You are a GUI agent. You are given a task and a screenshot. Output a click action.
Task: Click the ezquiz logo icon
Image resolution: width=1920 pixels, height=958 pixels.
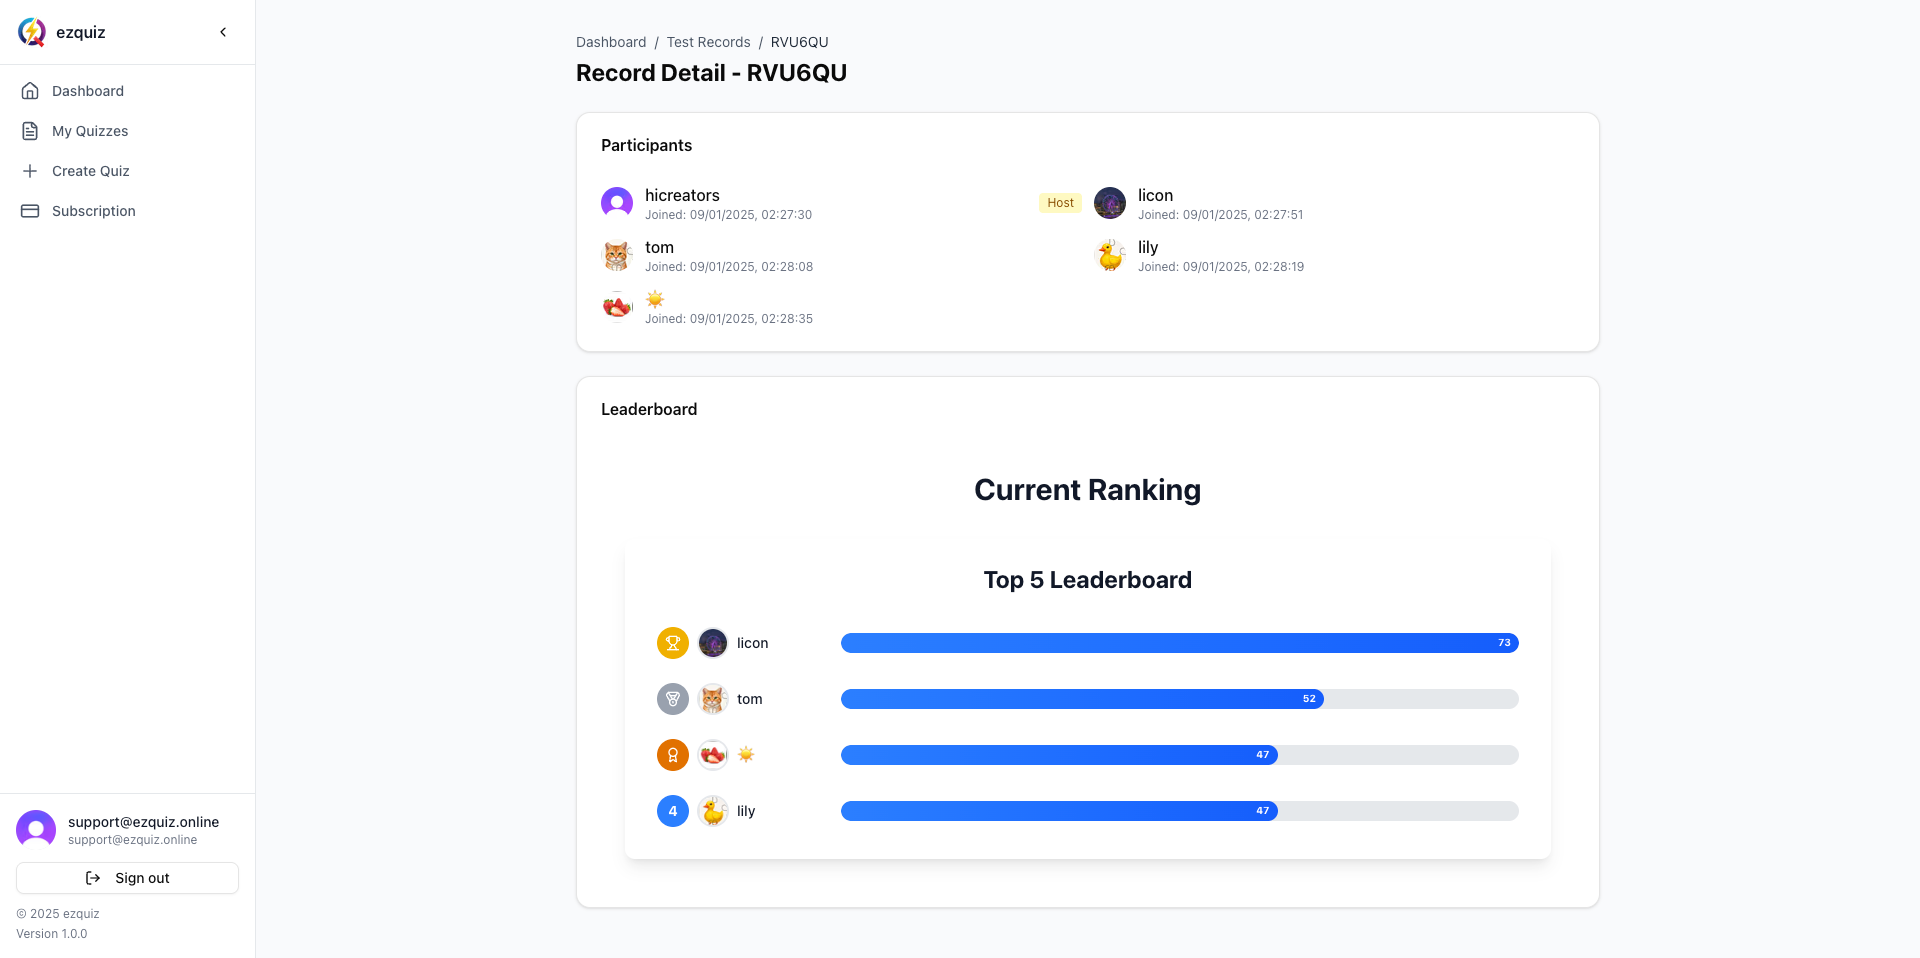coord(32,32)
